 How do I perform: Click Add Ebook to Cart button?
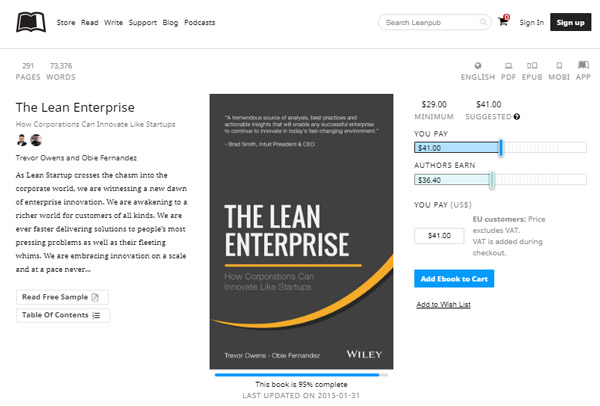click(x=453, y=279)
